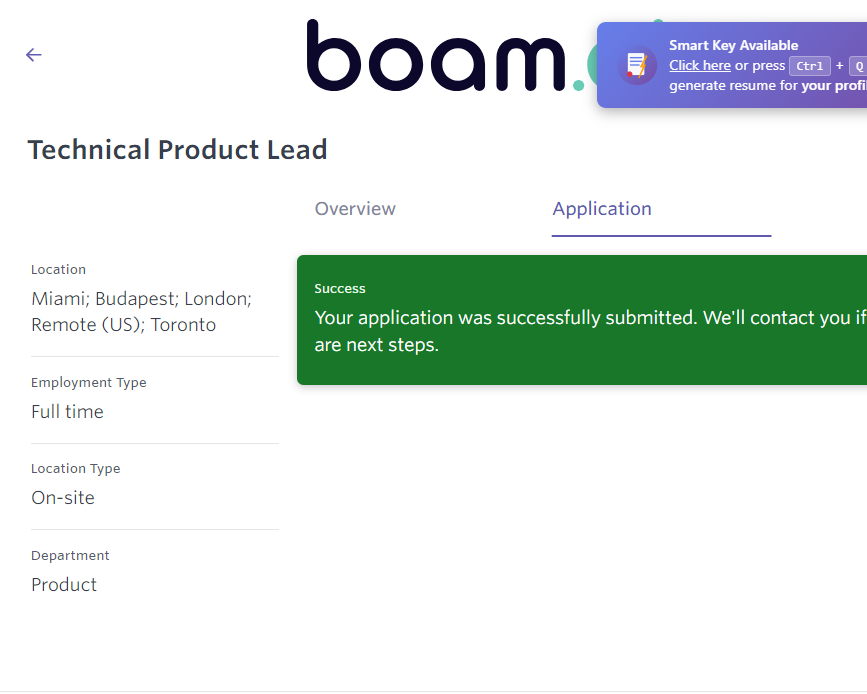Open the 'Click here' Smart Key link
Screen dimensions: 867x694
[x=700, y=66]
